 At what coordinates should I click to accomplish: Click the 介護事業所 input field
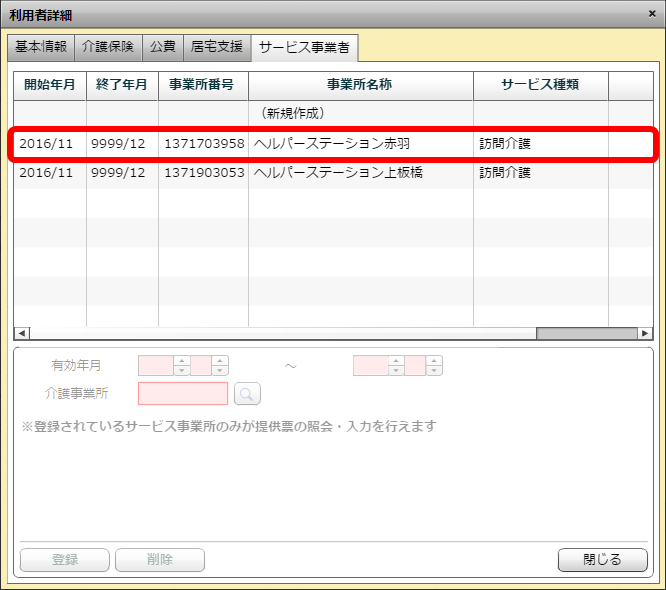pyautogui.click(x=183, y=394)
